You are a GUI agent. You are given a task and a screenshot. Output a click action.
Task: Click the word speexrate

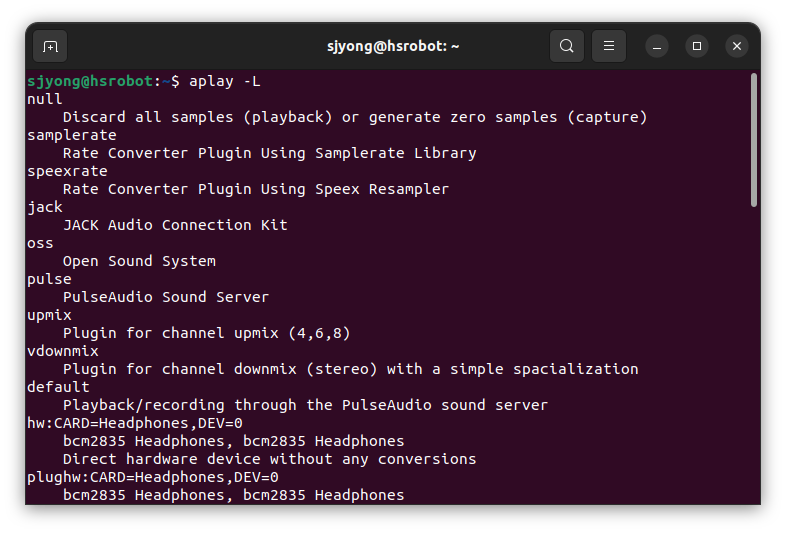pyautogui.click(x=67, y=171)
